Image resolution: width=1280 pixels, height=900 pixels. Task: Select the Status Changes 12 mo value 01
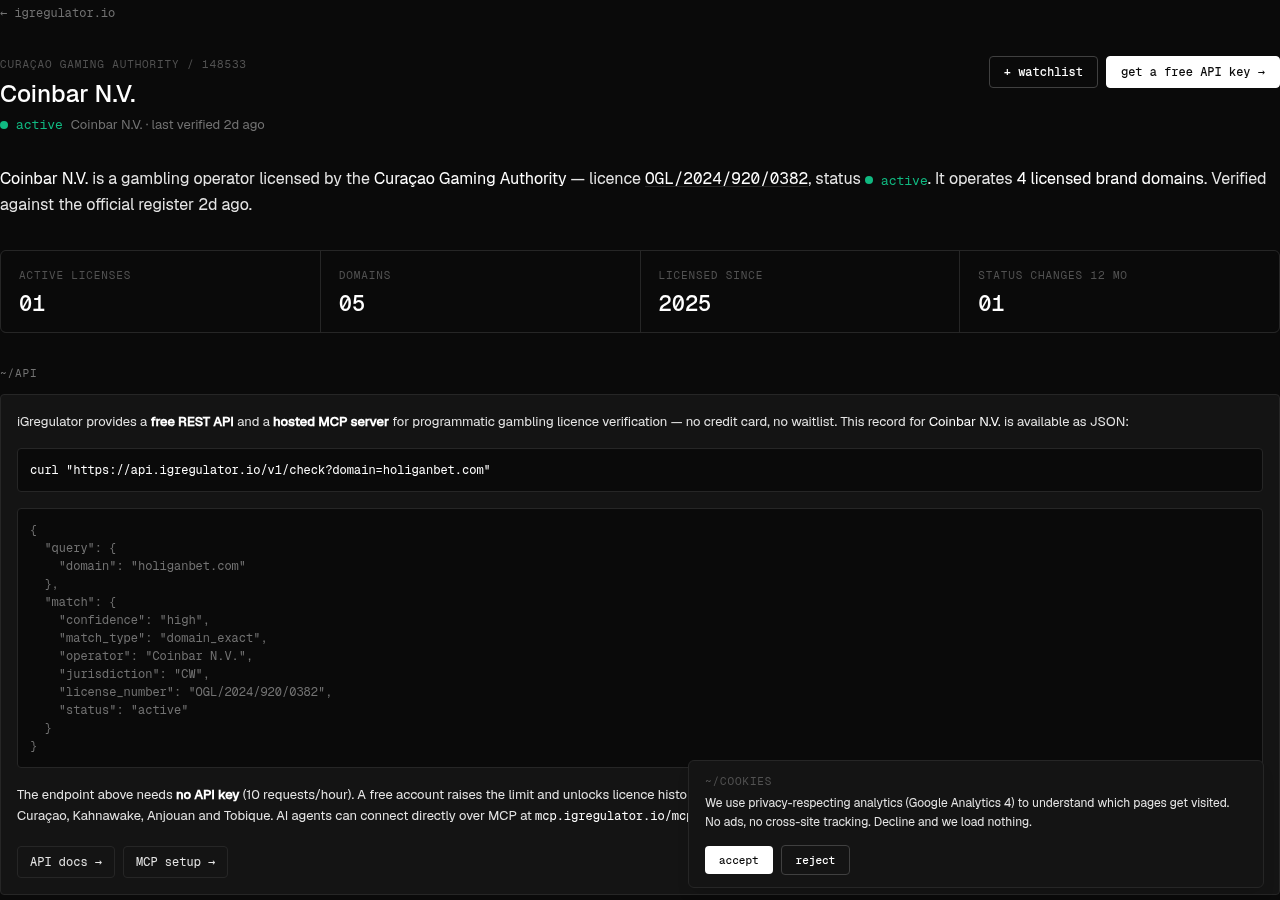tap(991, 303)
